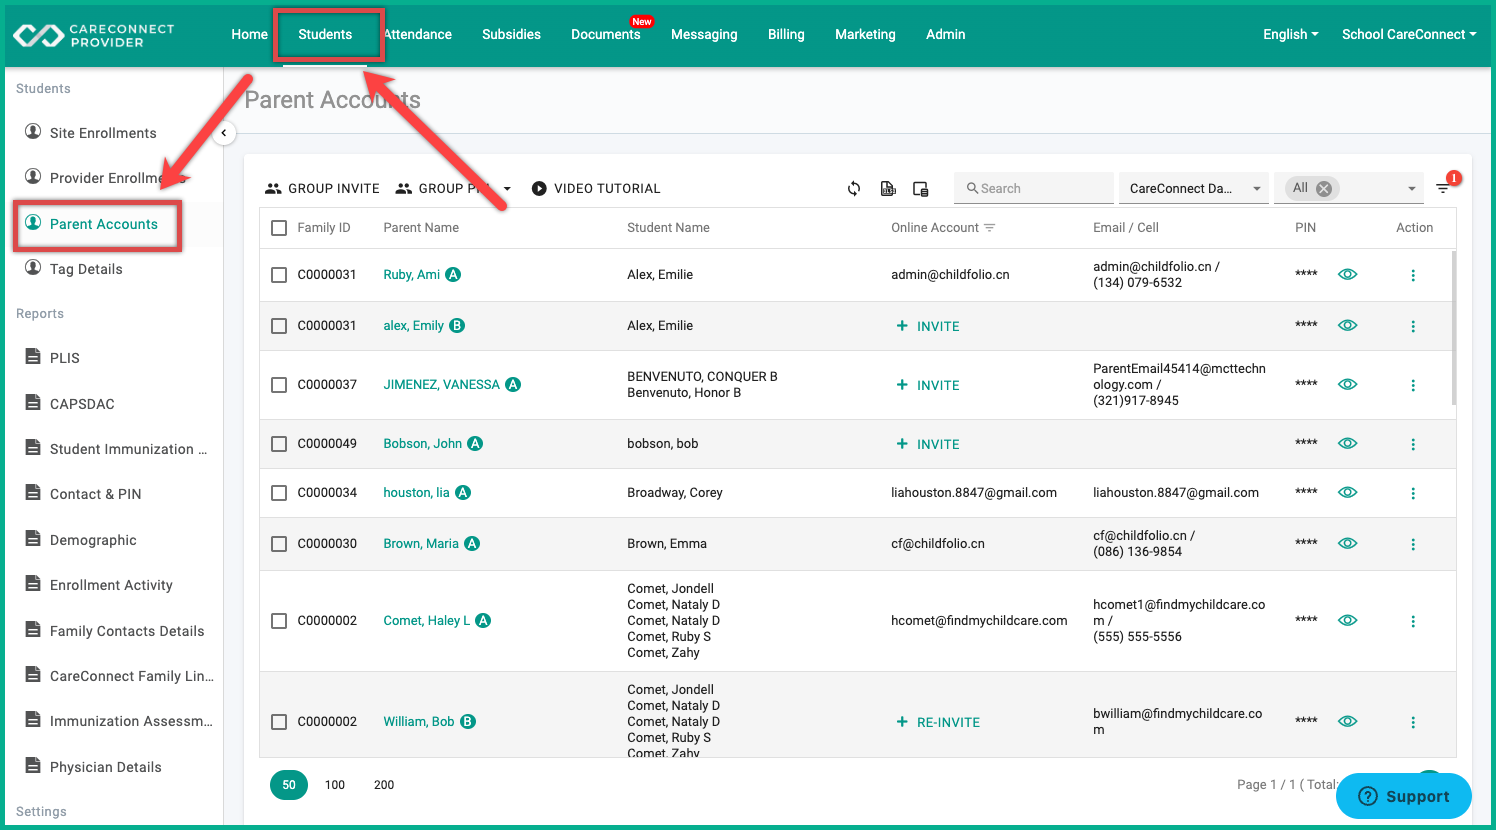This screenshot has width=1496, height=830.
Task: Set page size to 200 rows
Action: (384, 785)
